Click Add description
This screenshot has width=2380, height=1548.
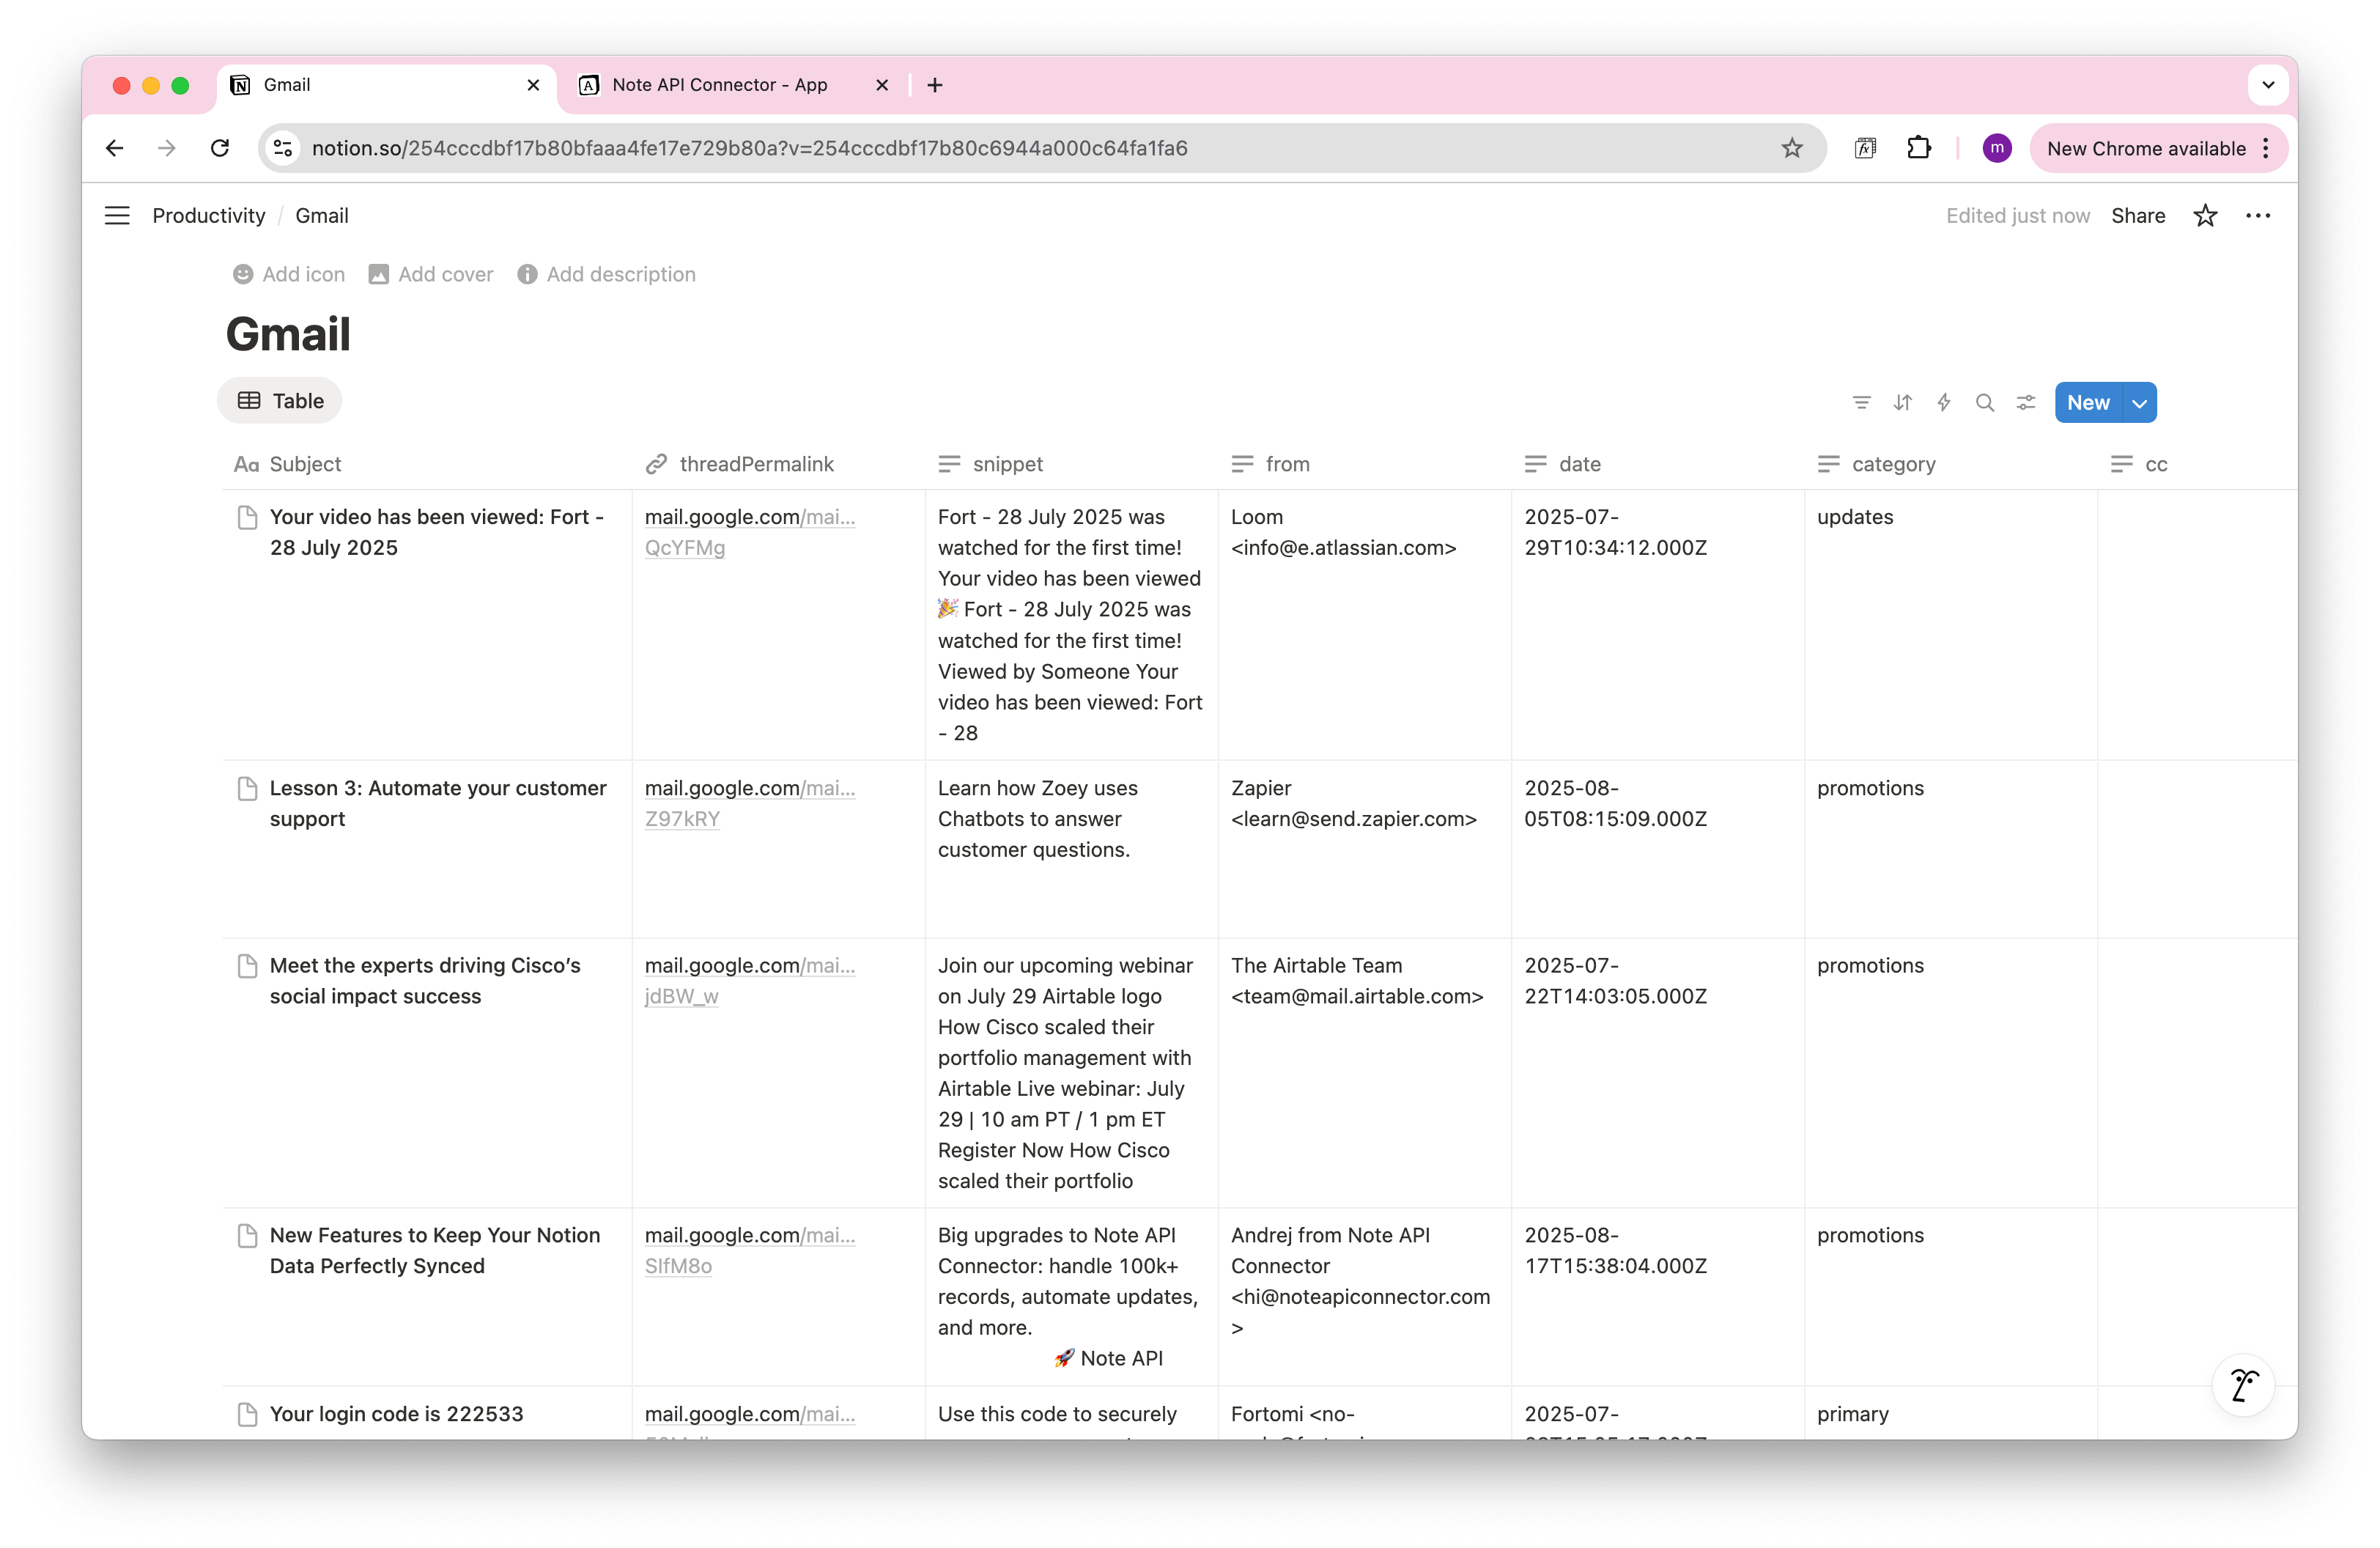tap(606, 274)
